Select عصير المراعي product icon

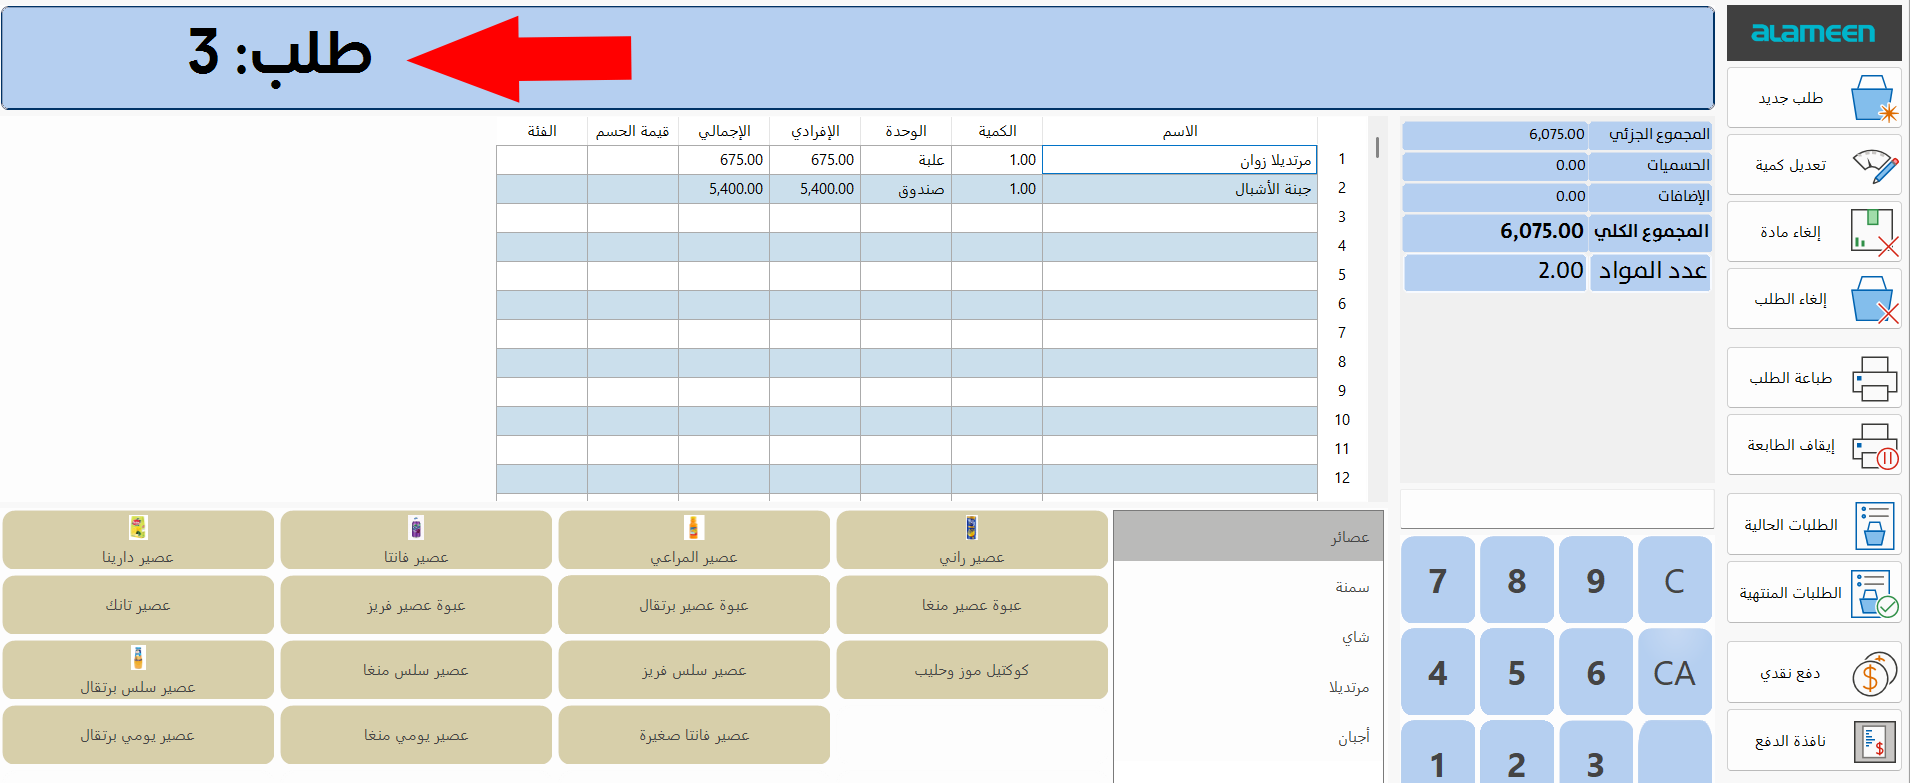(694, 527)
